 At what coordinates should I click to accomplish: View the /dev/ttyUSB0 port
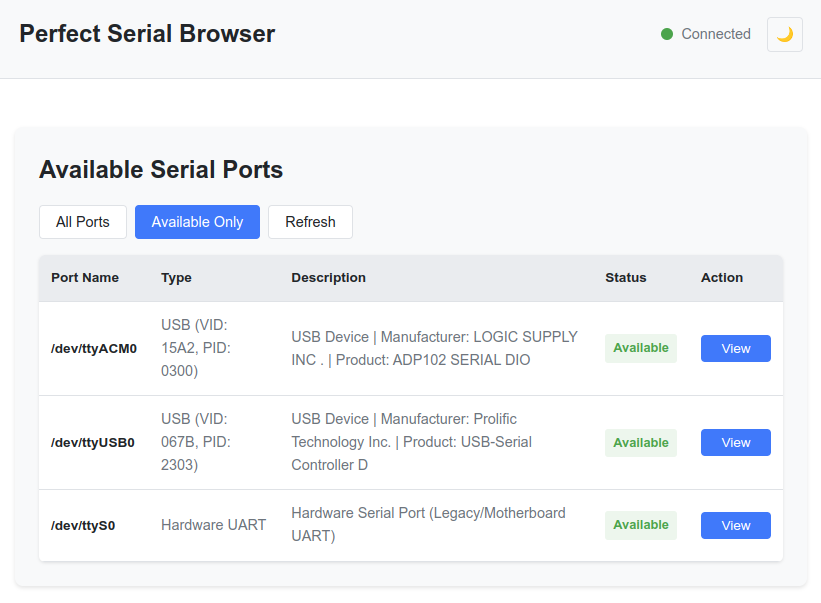[735, 442]
